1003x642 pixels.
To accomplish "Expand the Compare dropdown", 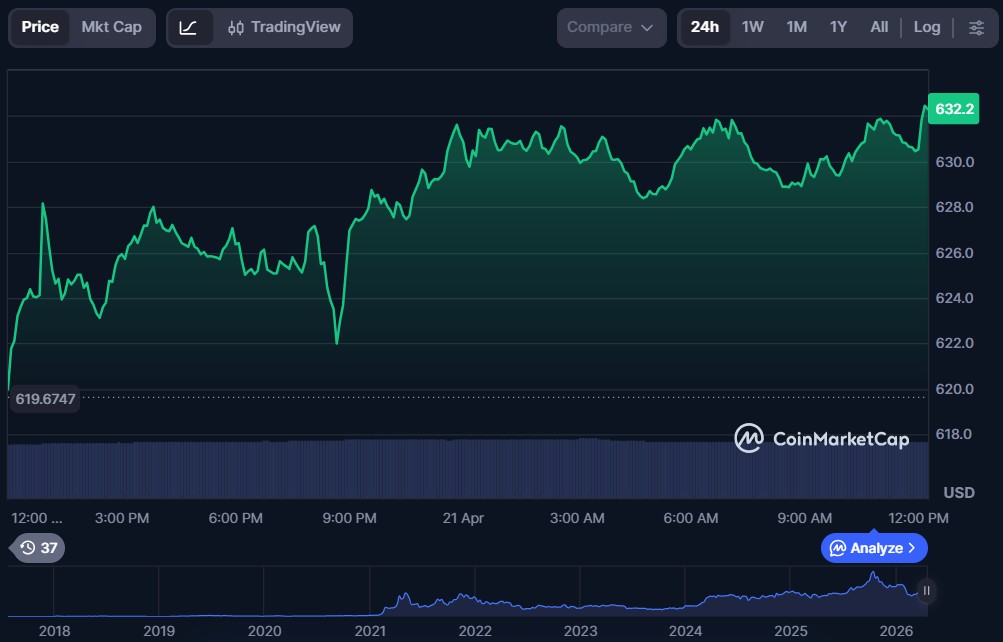I will click(610, 27).
